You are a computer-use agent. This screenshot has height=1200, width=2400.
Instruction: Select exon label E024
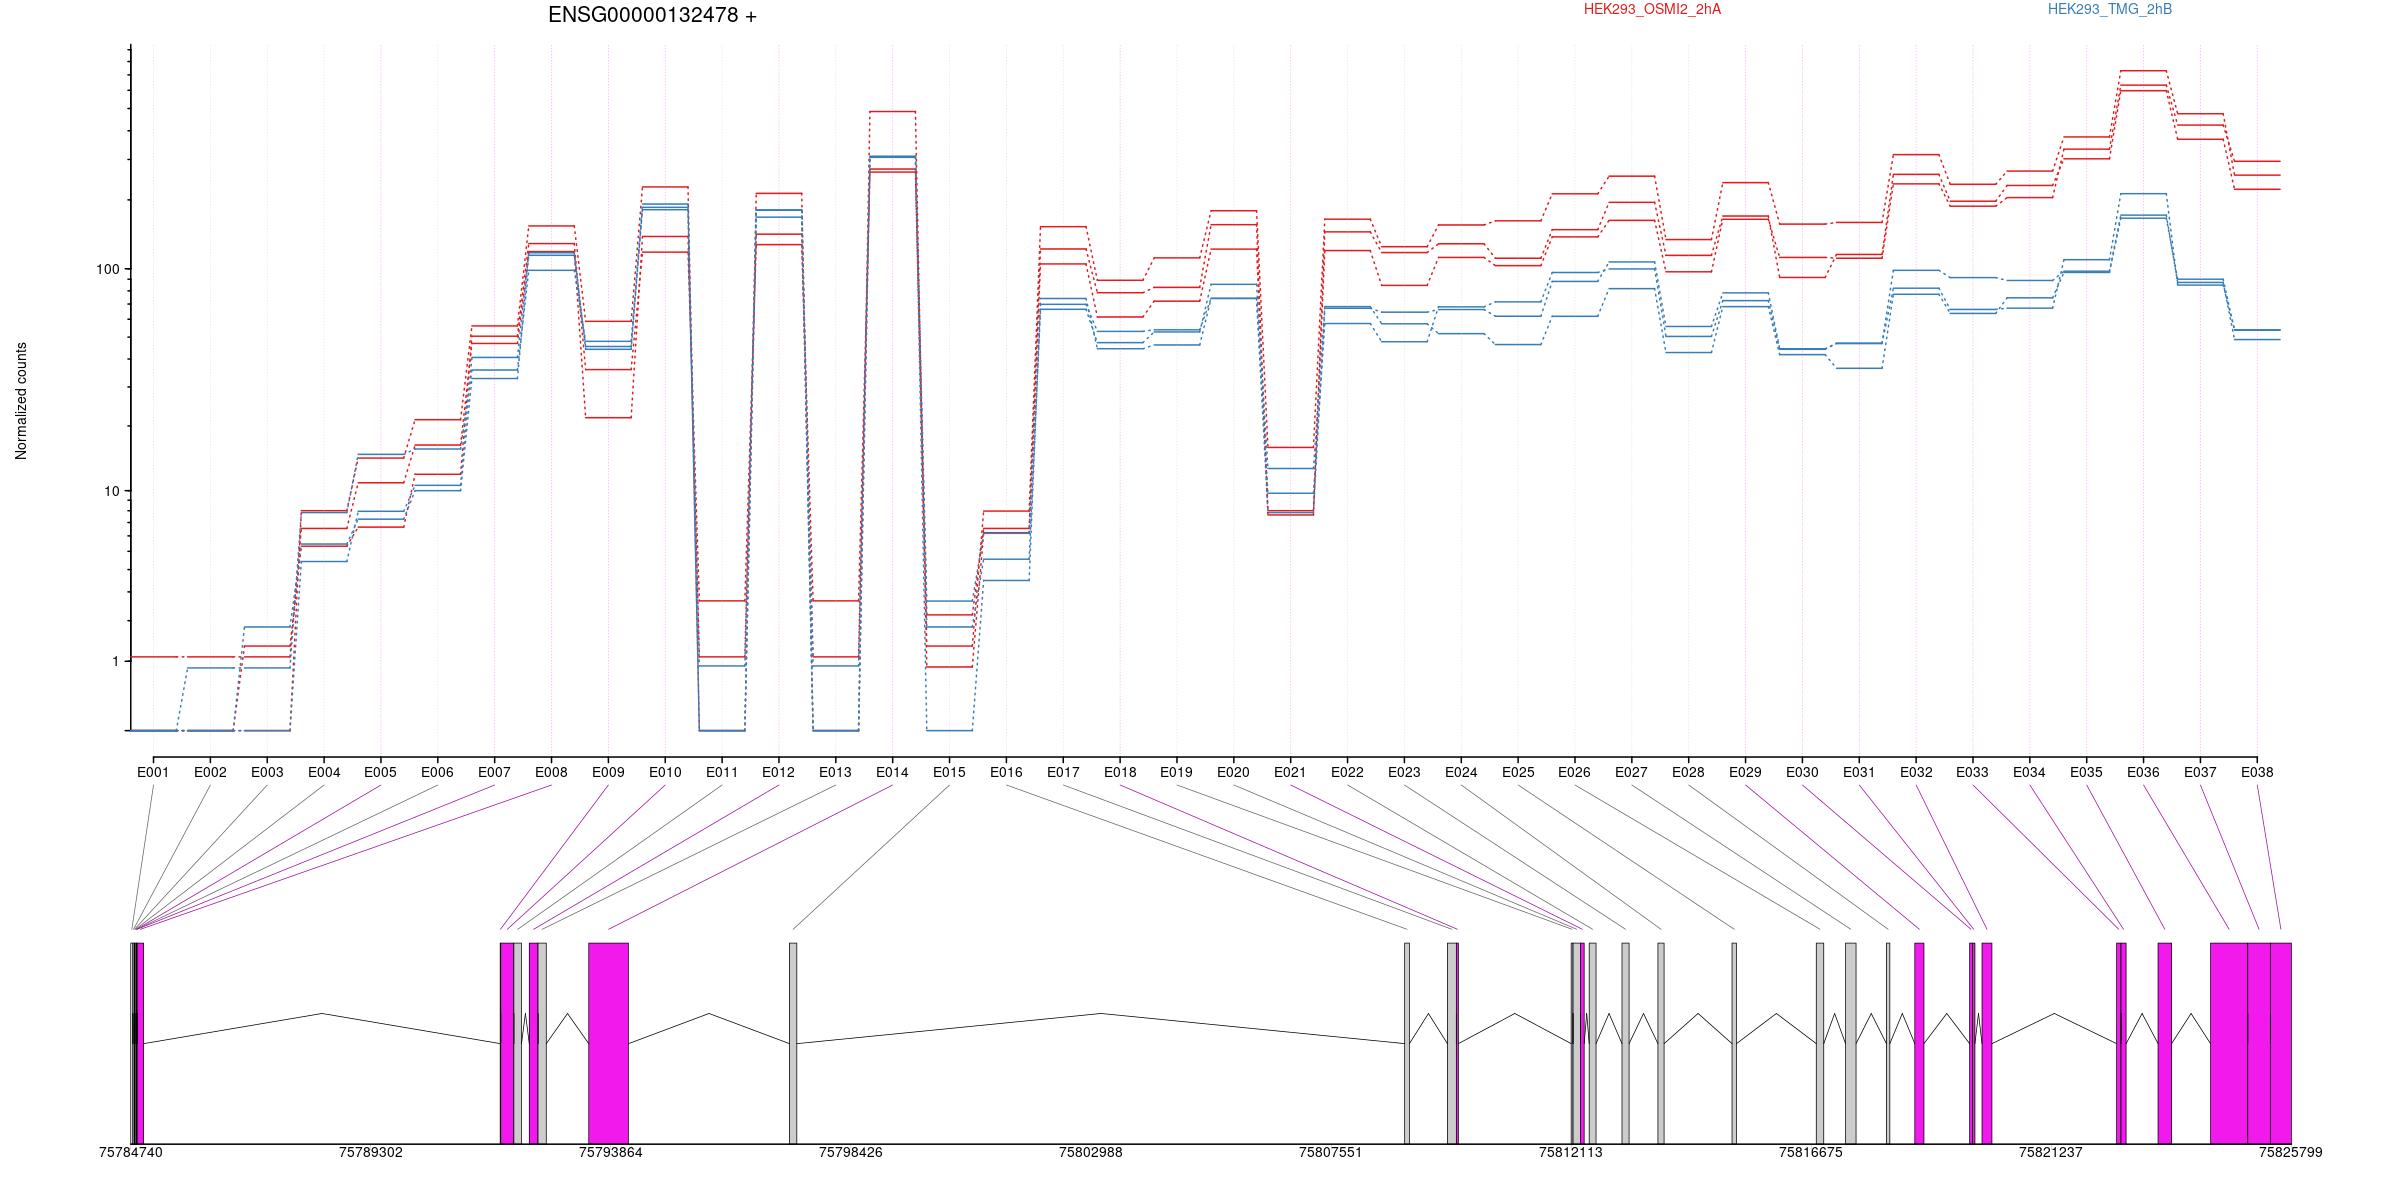(x=1461, y=773)
